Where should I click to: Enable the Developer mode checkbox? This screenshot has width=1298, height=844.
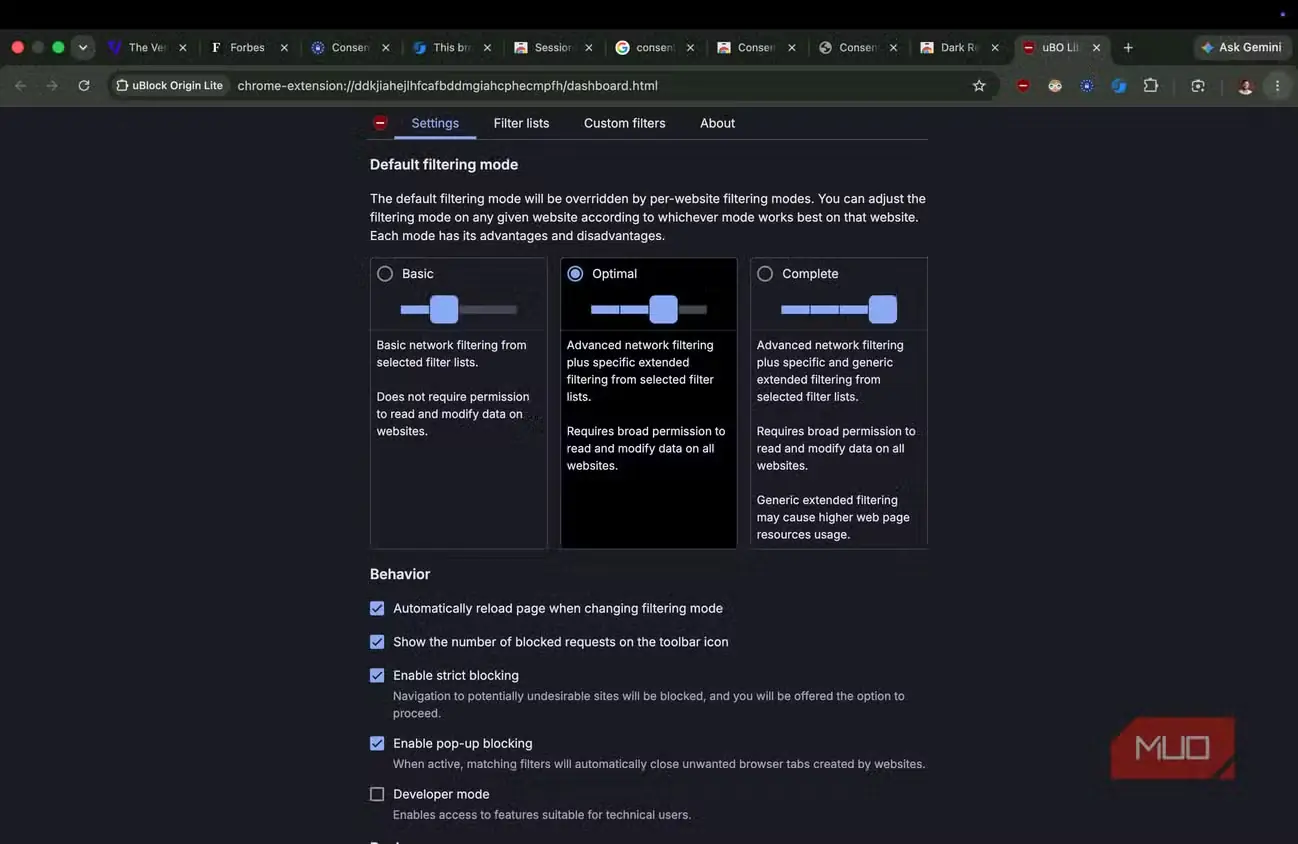377,794
